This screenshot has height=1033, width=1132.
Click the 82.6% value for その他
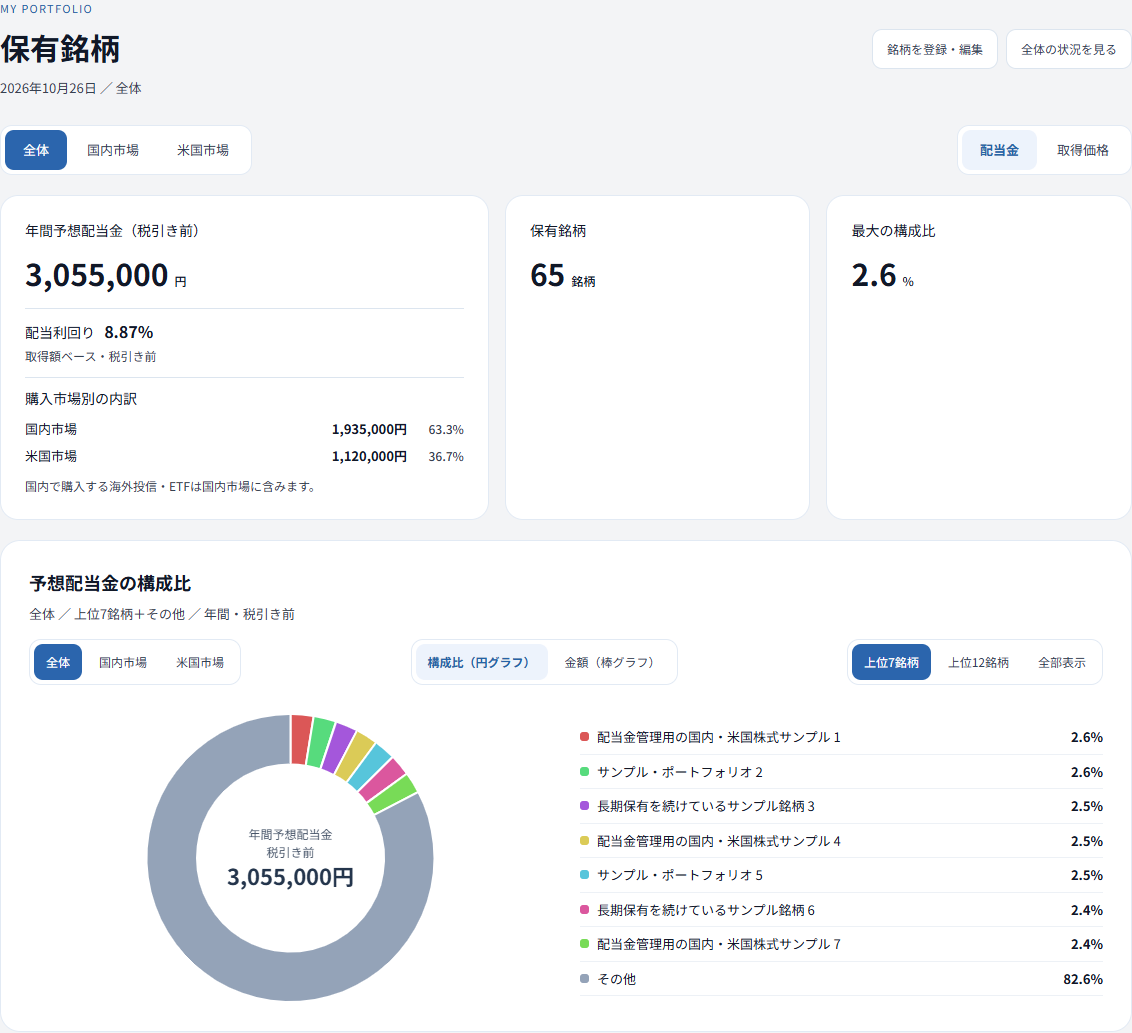(x=1083, y=979)
